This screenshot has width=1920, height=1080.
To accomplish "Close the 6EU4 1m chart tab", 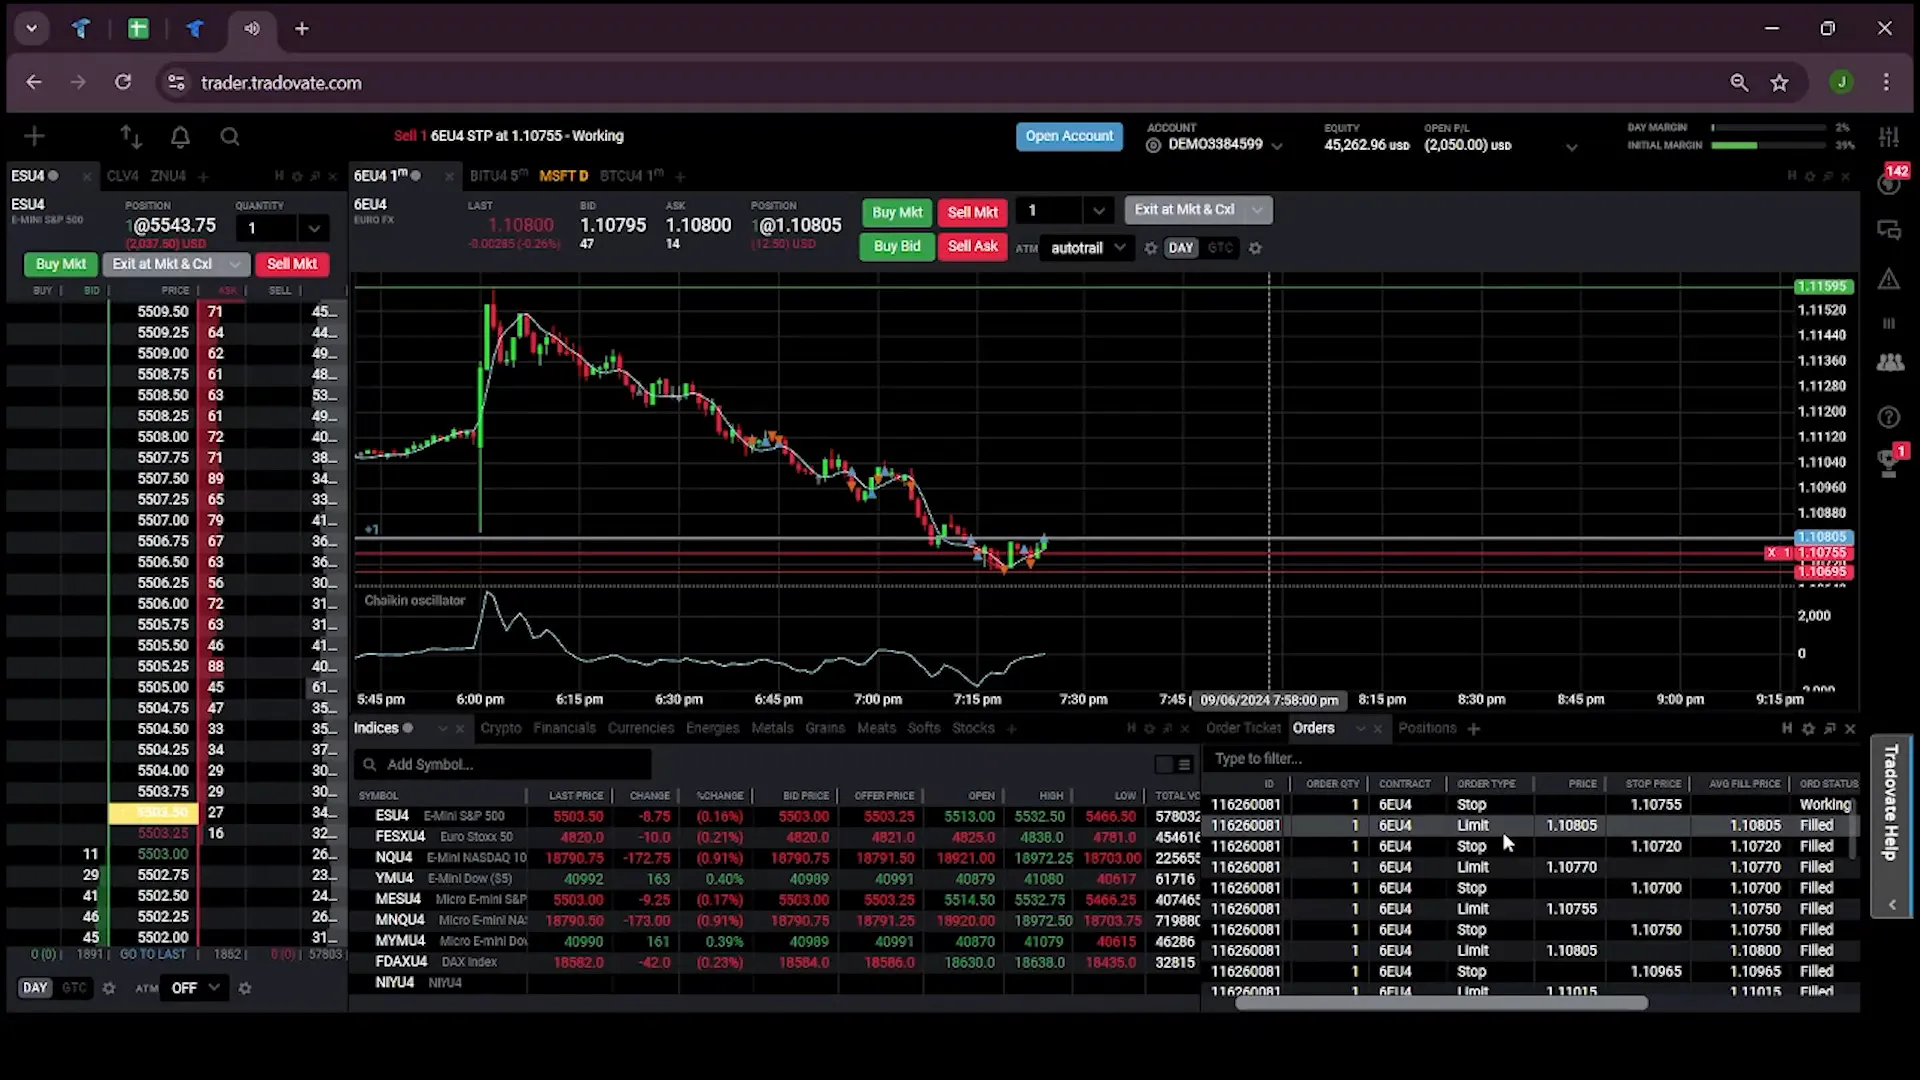I will [x=448, y=176].
